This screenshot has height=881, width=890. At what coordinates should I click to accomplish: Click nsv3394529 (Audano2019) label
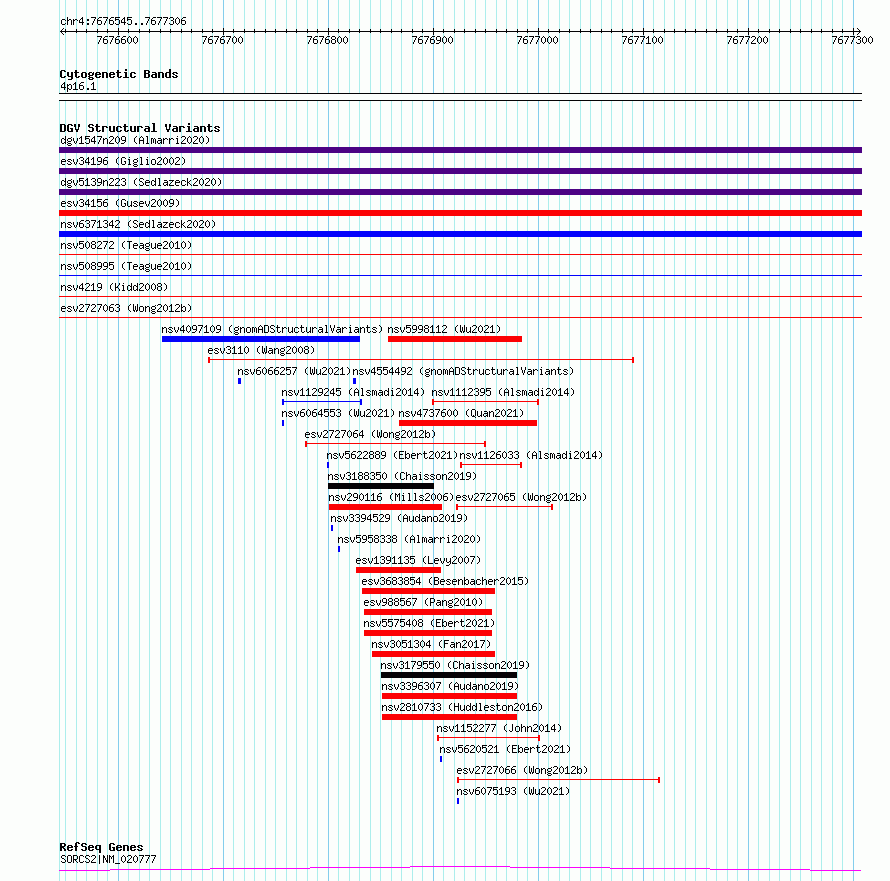pyautogui.click(x=399, y=518)
